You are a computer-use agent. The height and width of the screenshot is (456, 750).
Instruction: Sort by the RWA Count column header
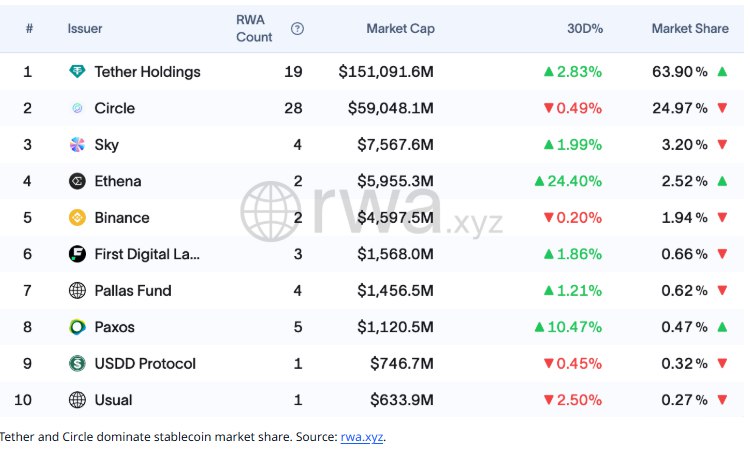pos(254,29)
